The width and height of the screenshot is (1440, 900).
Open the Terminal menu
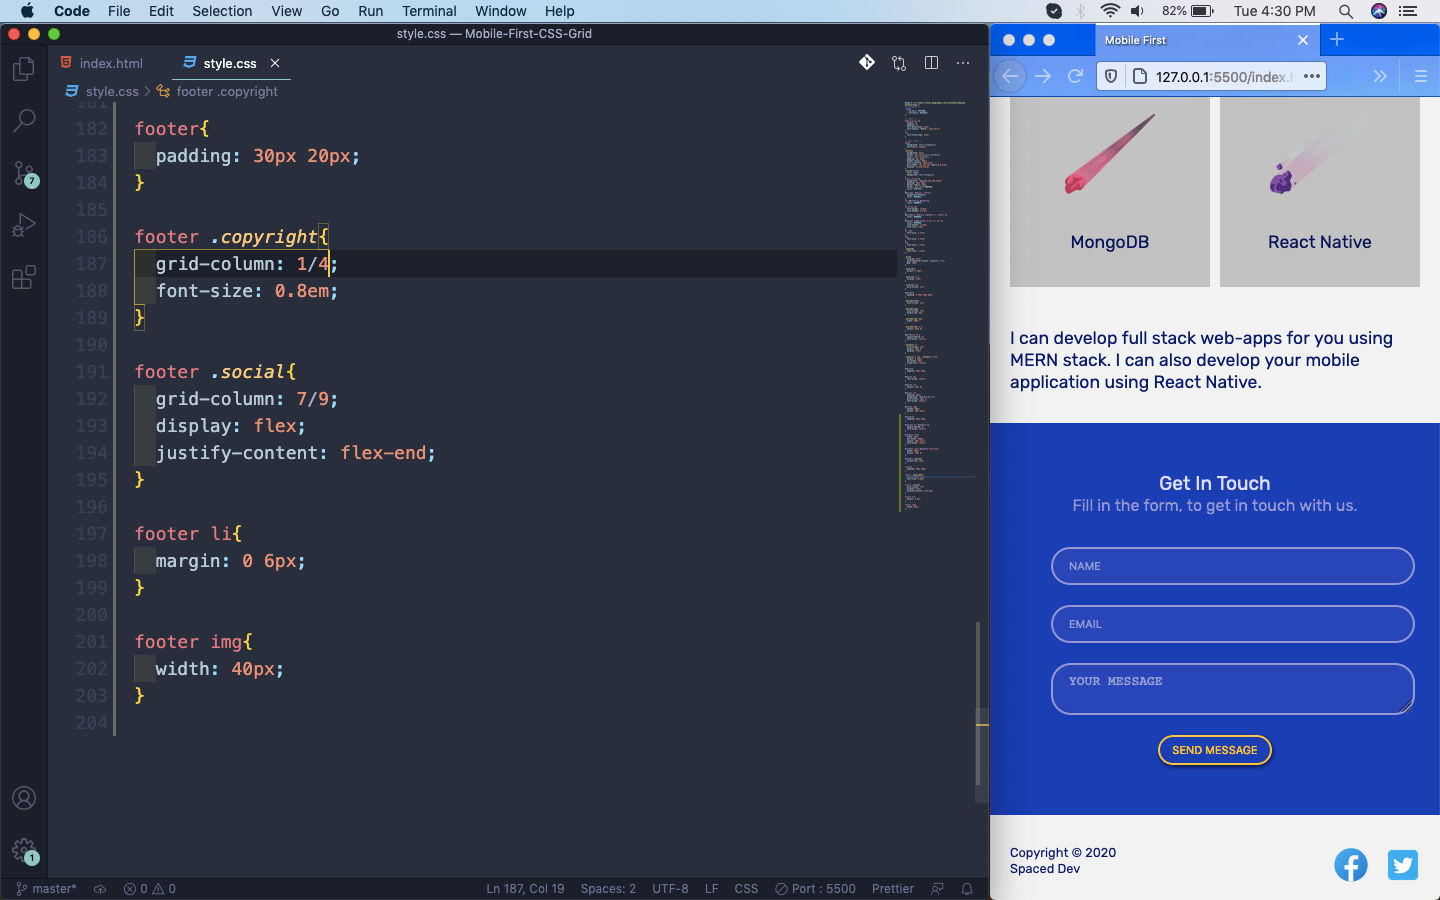(x=429, y=11)
